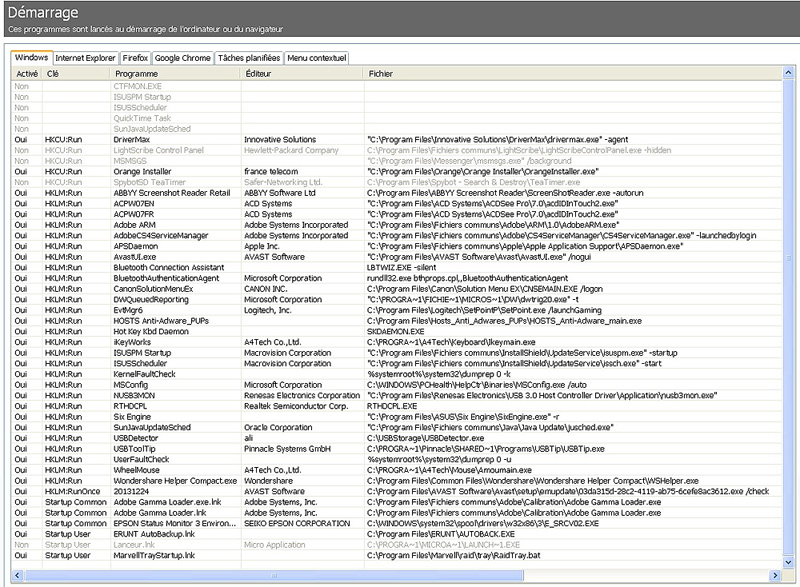Click the Programme column header
The width and height of the screenshot is (800, 587).
coord(174,73)
